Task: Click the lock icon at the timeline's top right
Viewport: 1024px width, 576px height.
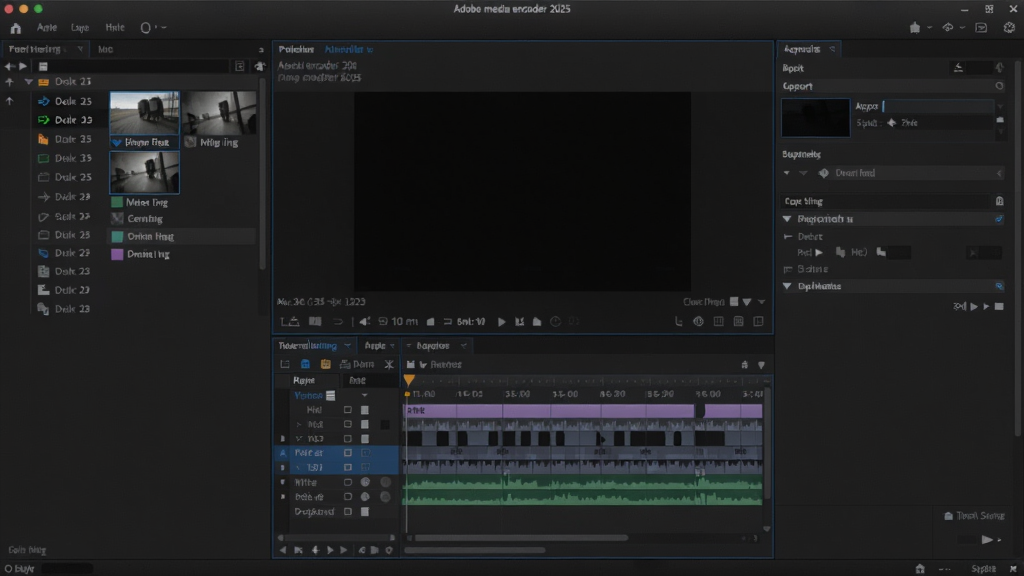Action: pos(744,365)
